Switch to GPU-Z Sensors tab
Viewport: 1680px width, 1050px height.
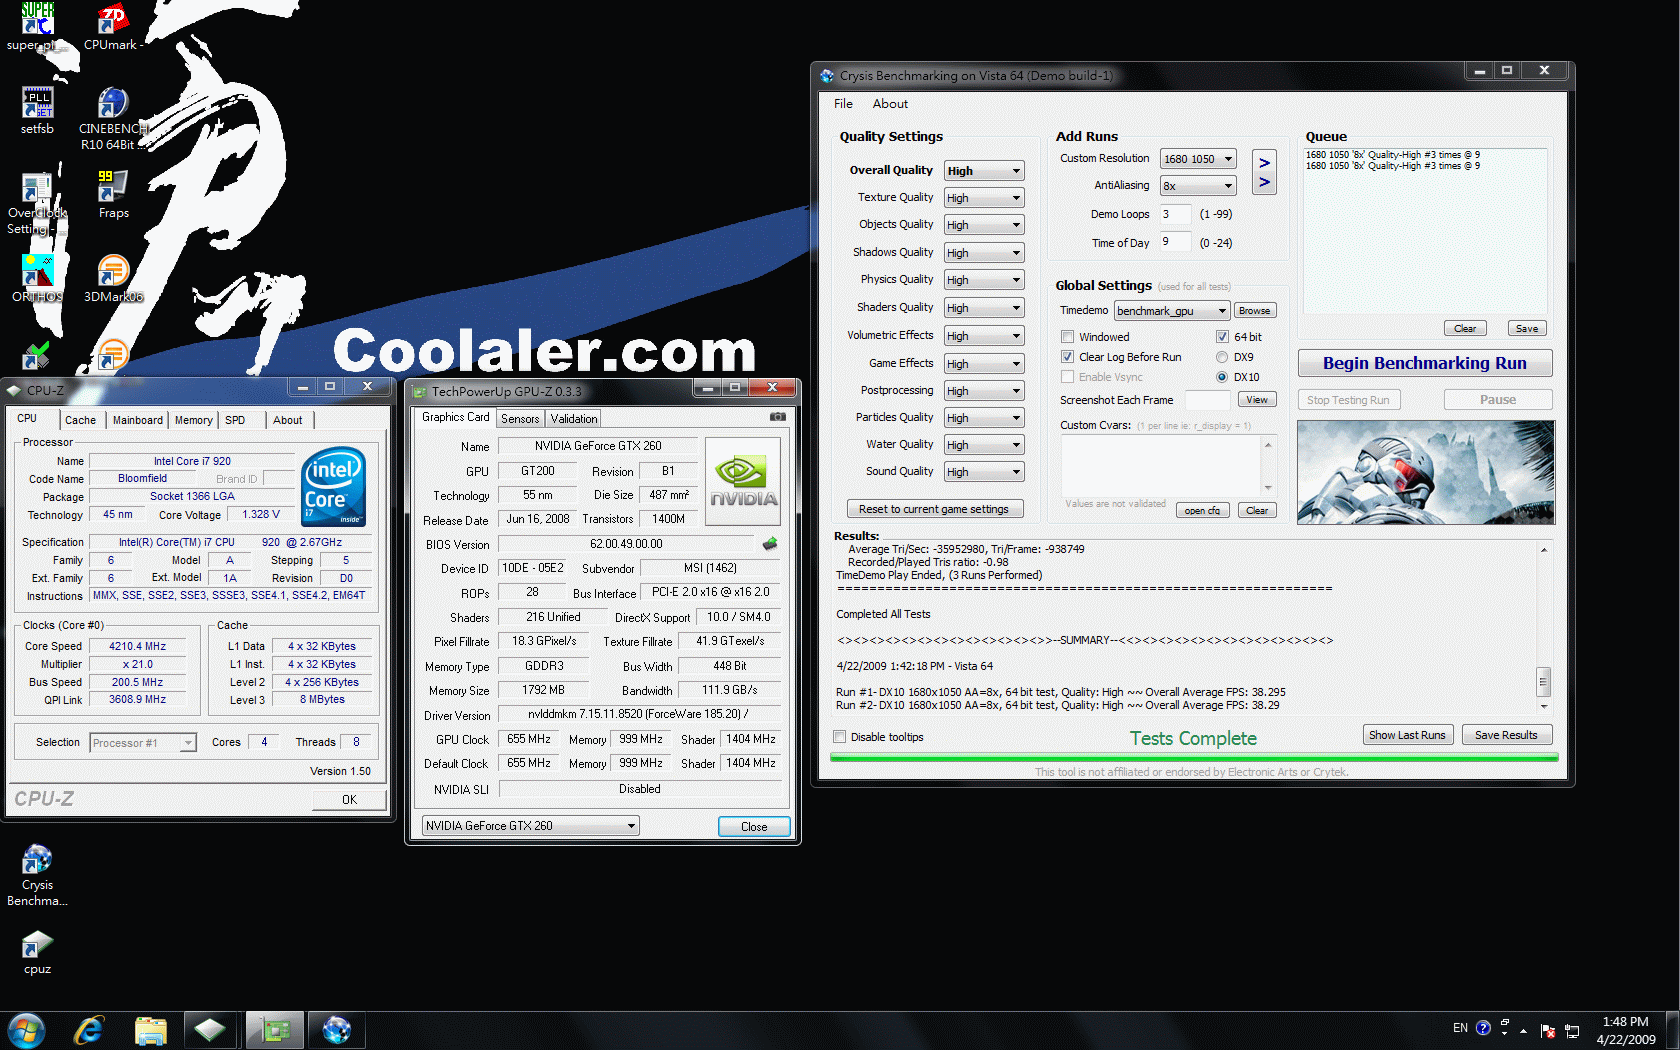pyautogui.click(x=520, y=419)
